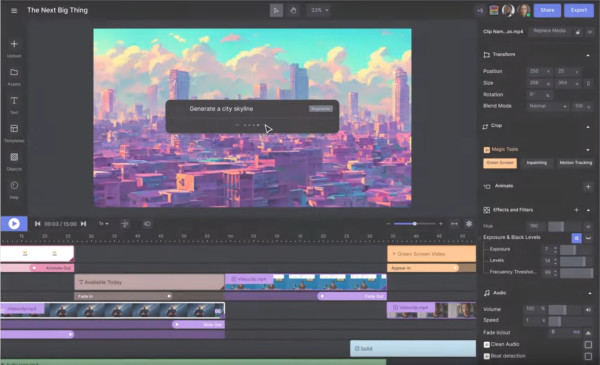Zoom out the timeline with minus
Image resolution: width=600 pixels, height=365 pixels.
point(388,223)
